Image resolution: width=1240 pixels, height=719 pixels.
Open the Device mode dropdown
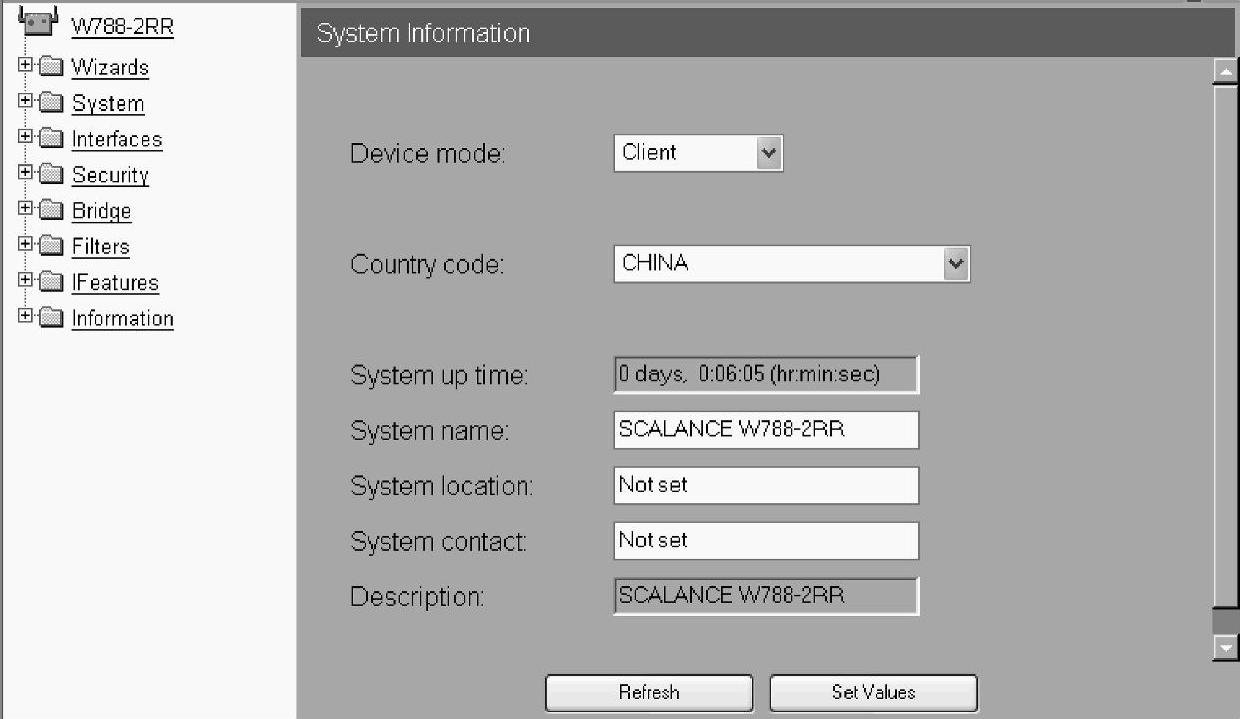698,153
